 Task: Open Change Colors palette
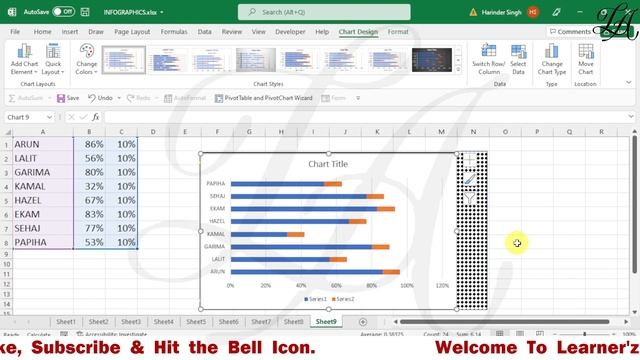pyautogui.click(x=87, y=59)
